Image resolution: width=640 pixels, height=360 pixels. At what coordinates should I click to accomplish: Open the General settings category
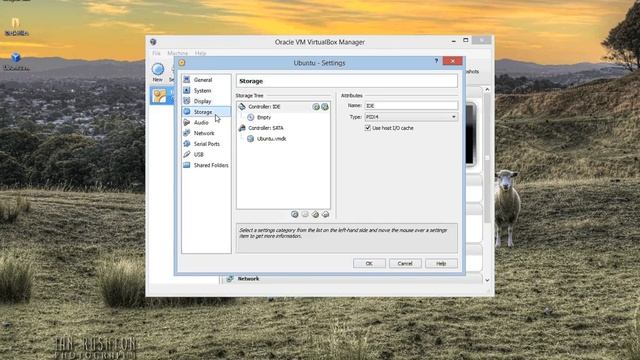click(206, 80)
